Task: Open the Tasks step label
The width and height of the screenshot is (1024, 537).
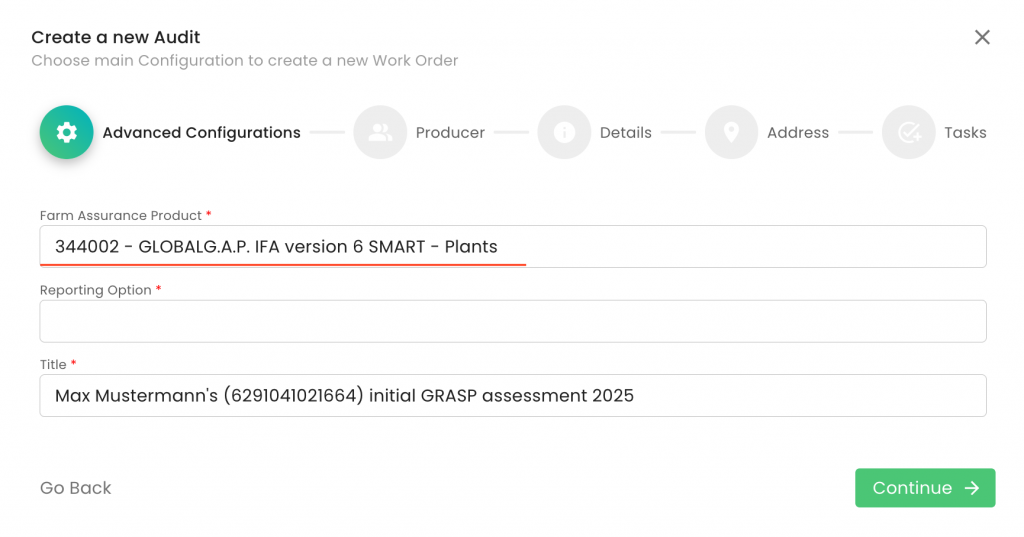Action: click(965, 133)
